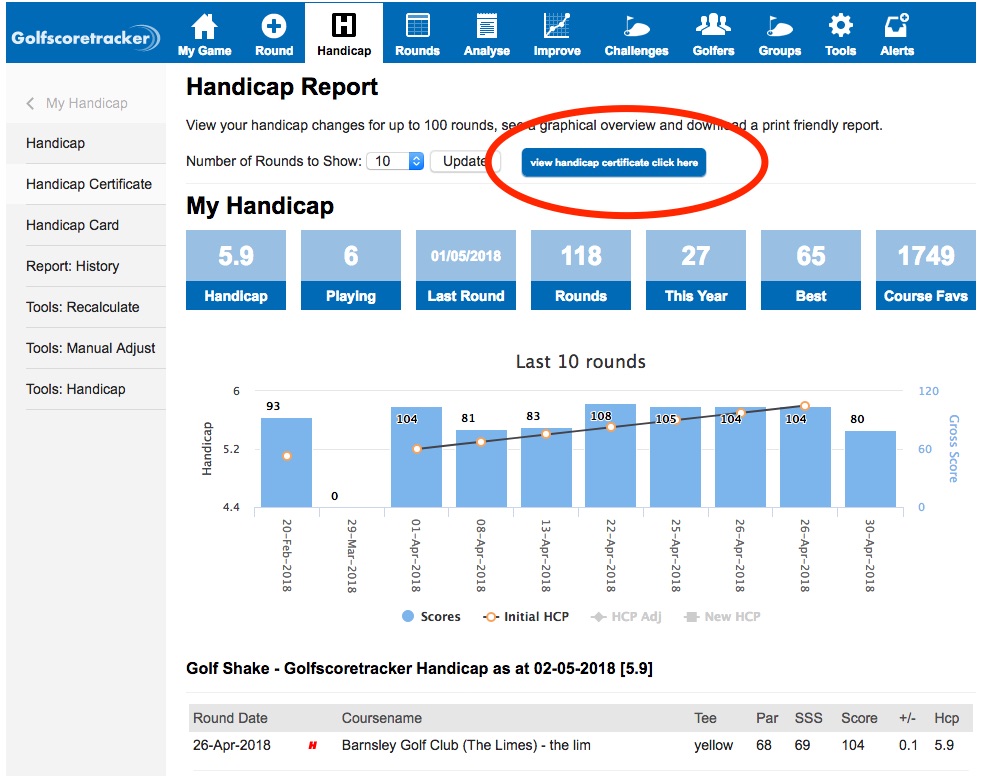The height and width of the screenshot is (776, 988).
Task: Open the Challenges golf flag icon
Action: click(x=636, y=27)
